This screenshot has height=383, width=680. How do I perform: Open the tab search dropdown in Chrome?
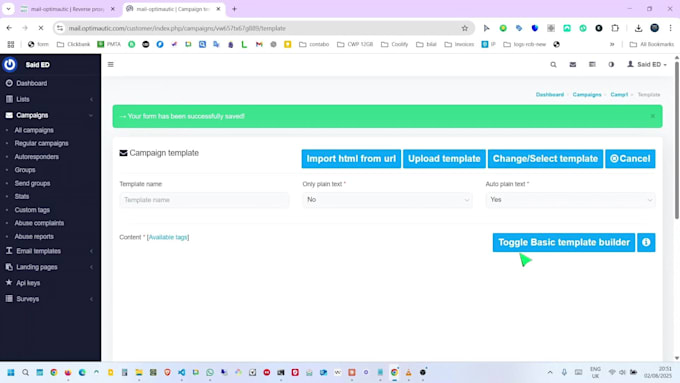pyautogui.click(x=8, y=9)
